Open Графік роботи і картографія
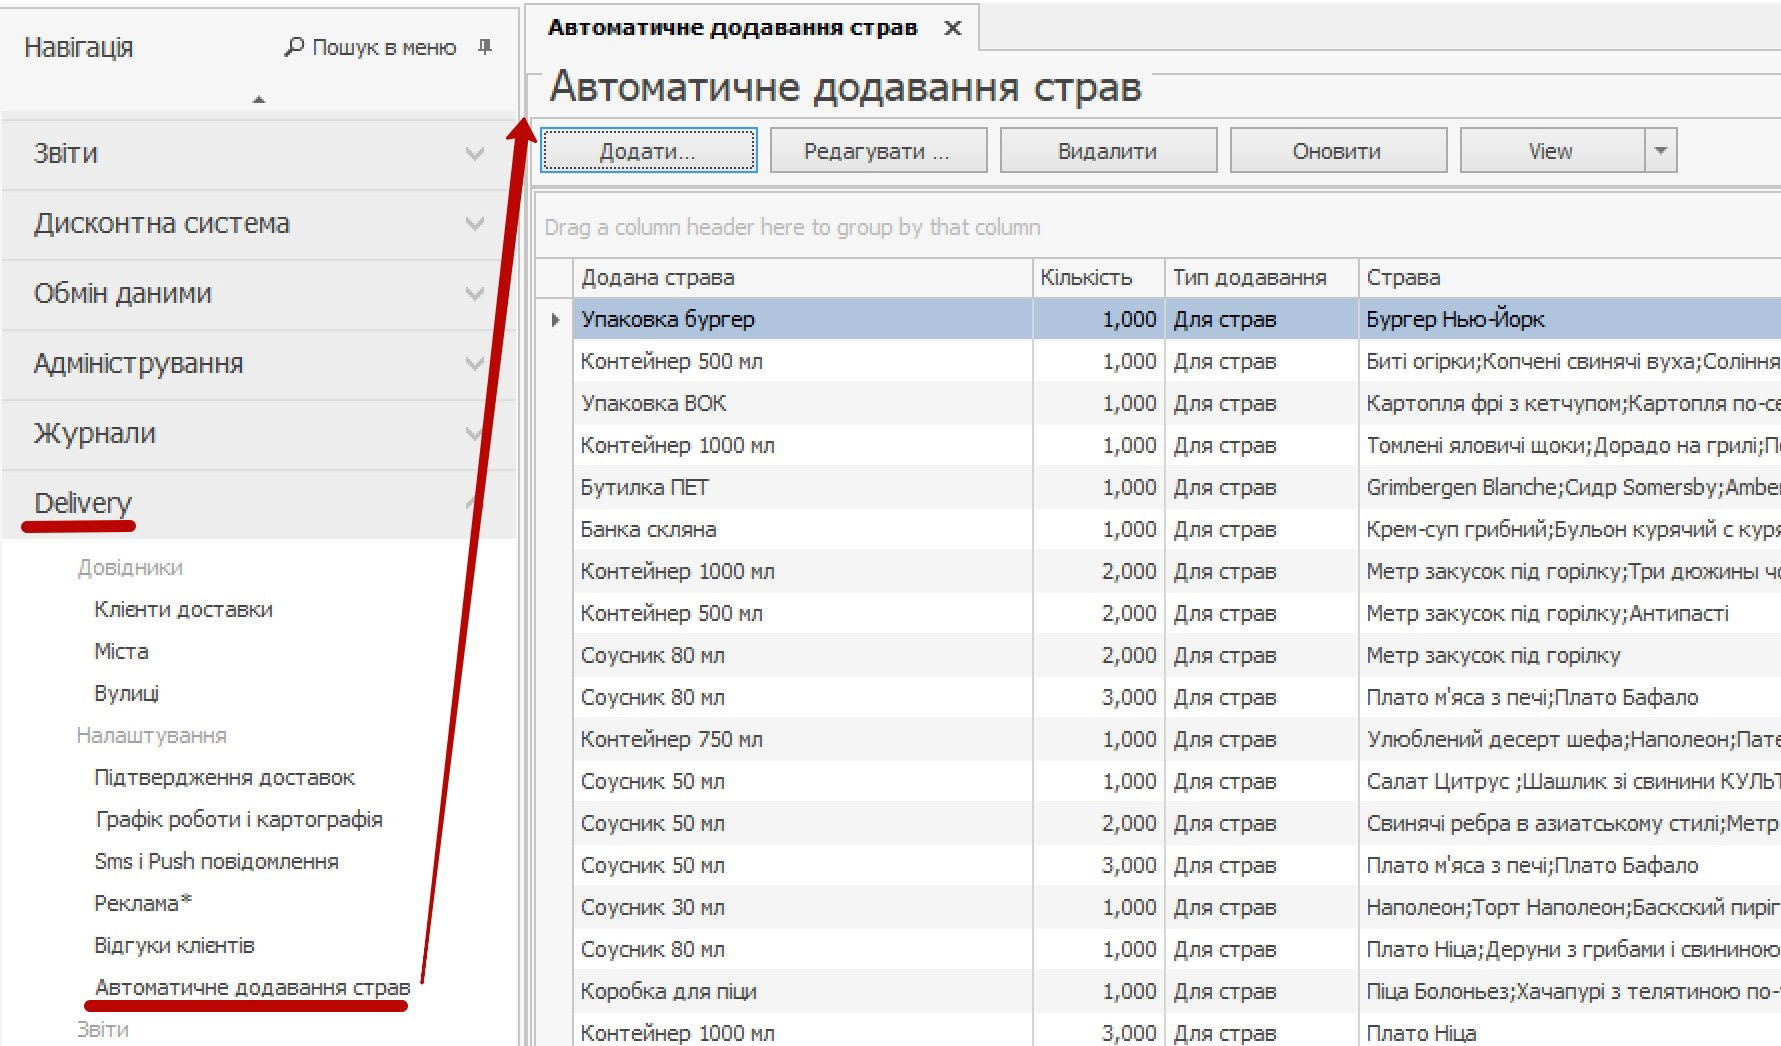 (x=239, y=820)
